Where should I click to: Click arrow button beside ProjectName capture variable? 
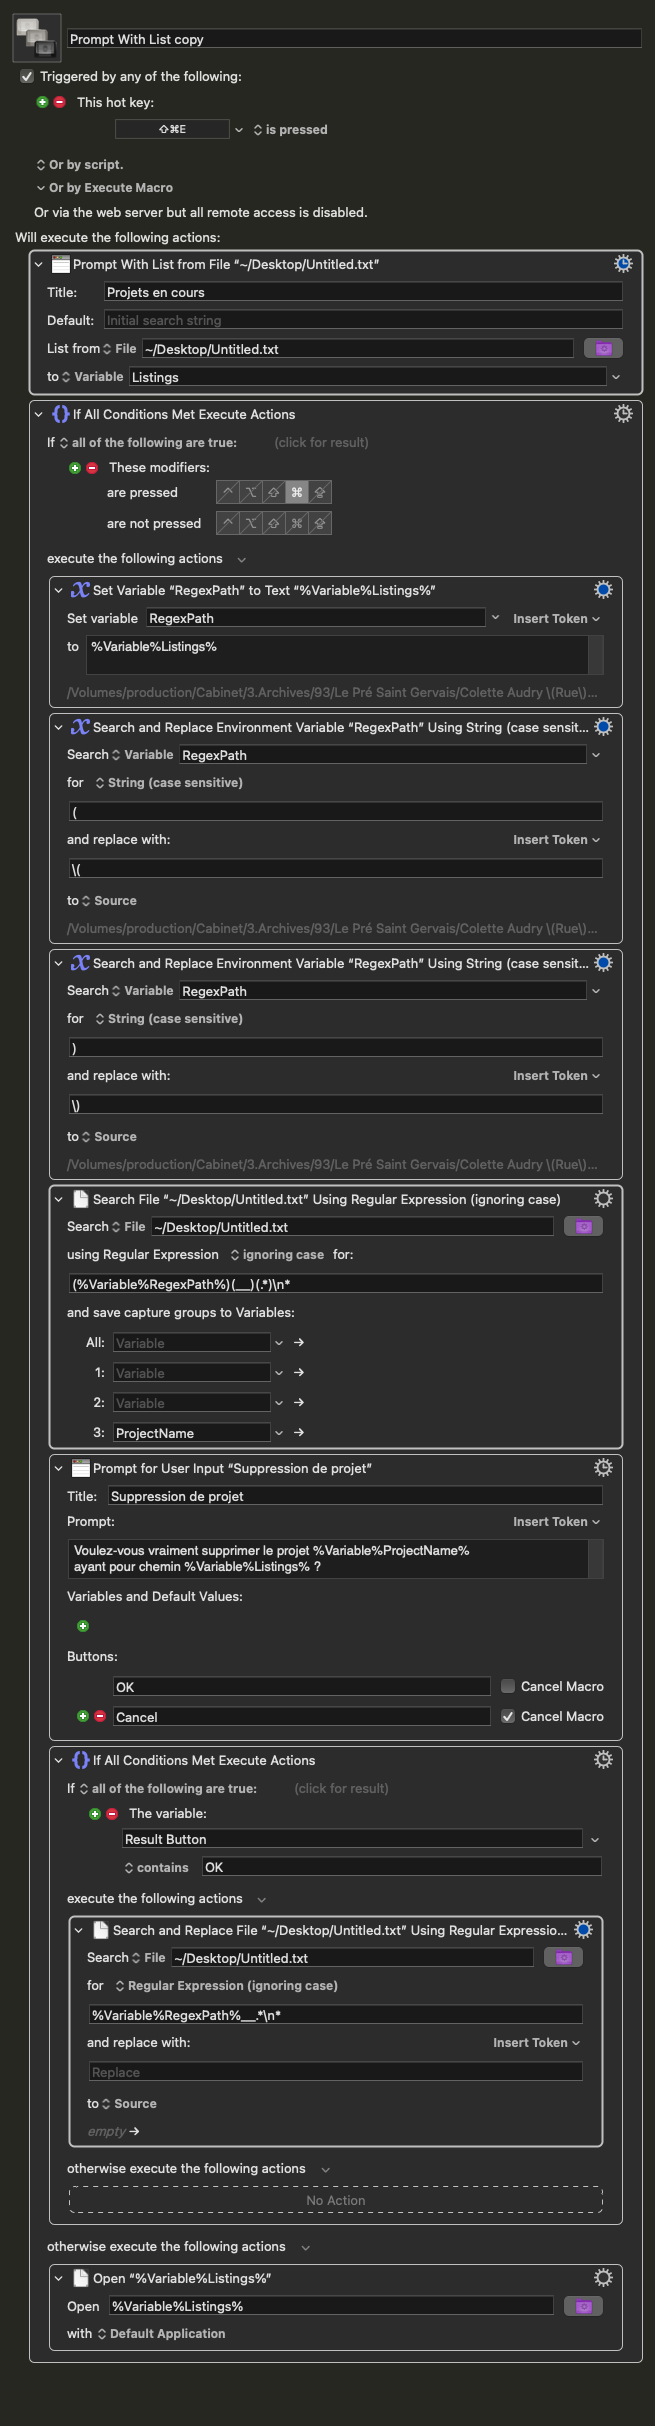pyautogui.click(x=299, y=1433)
